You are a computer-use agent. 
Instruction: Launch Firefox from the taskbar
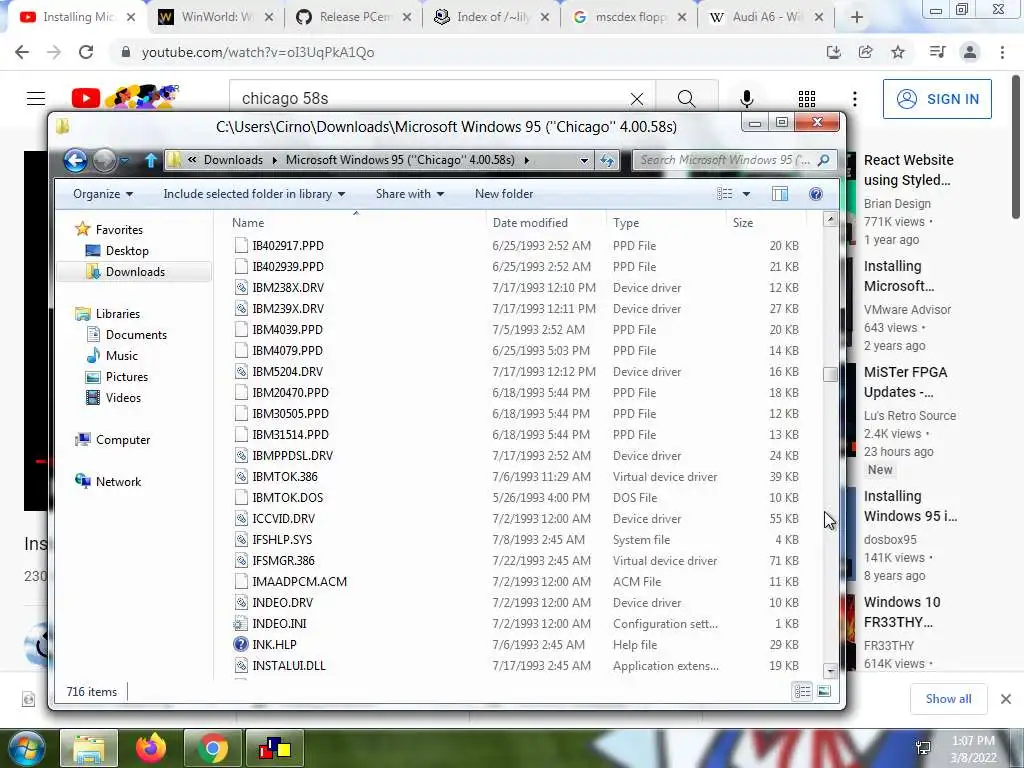[151, 748]
